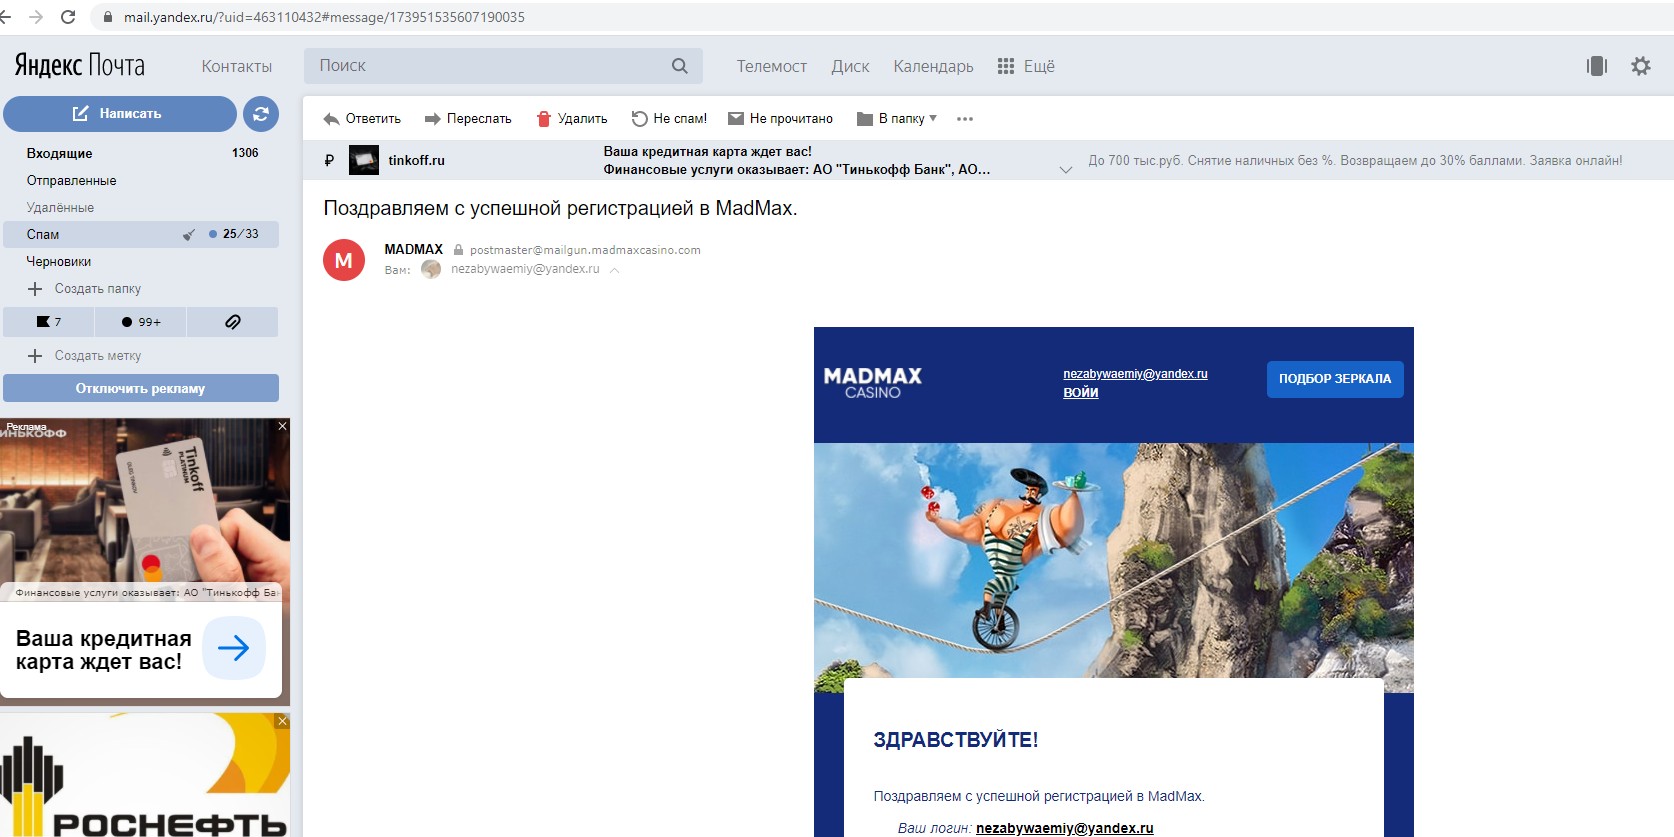Click the browser back arrow
The image size is (1674, 837).
6,17
